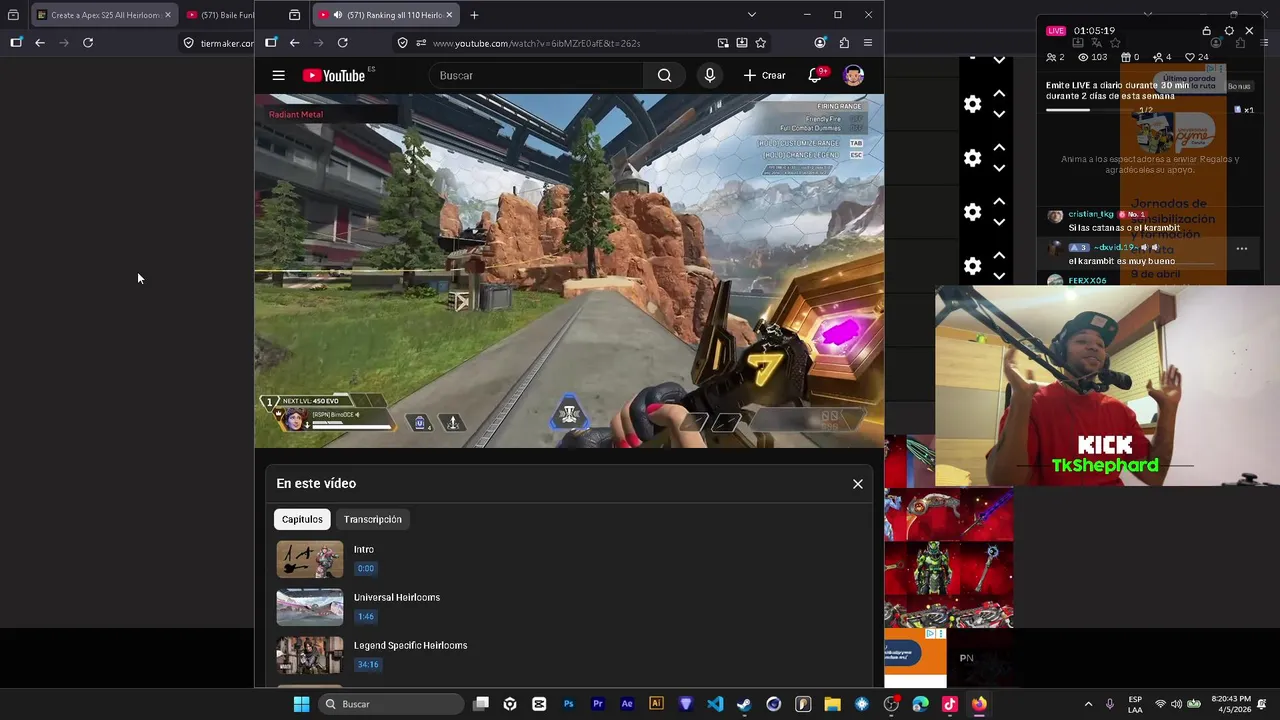Click the 1:46 timestamp badge
The image size is (1280, 720).
point(366,617)
